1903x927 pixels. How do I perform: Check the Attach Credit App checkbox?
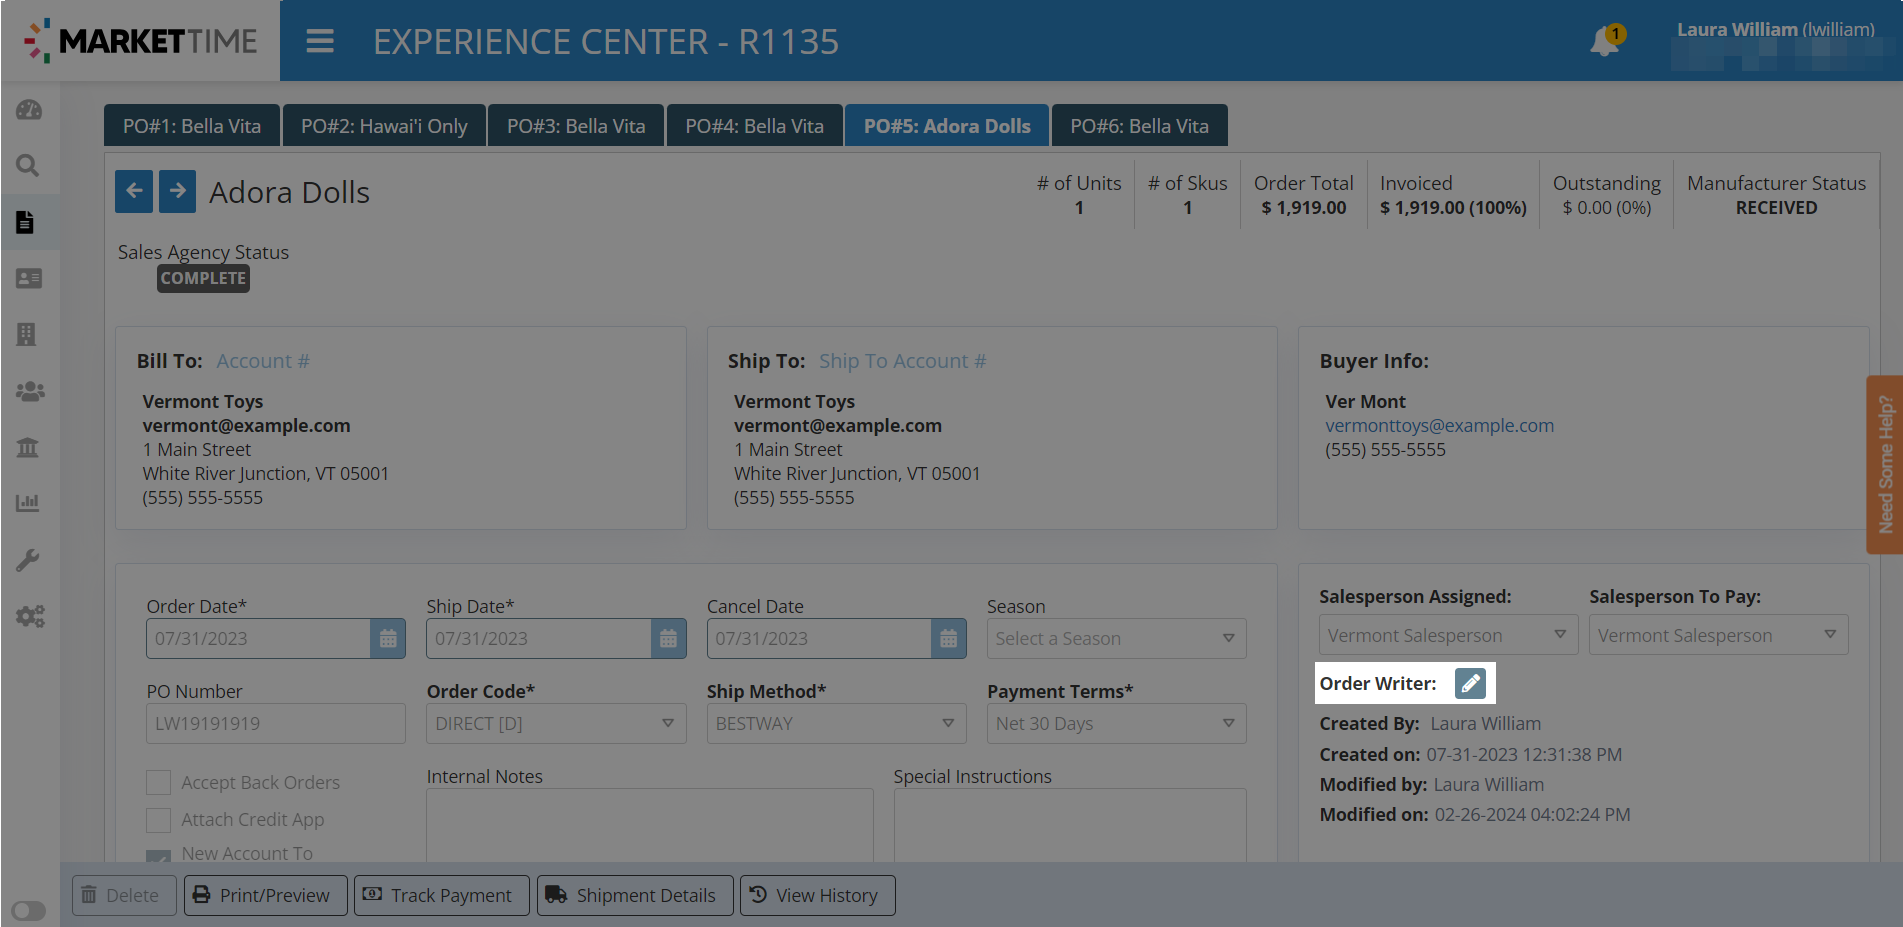[158, 820]
